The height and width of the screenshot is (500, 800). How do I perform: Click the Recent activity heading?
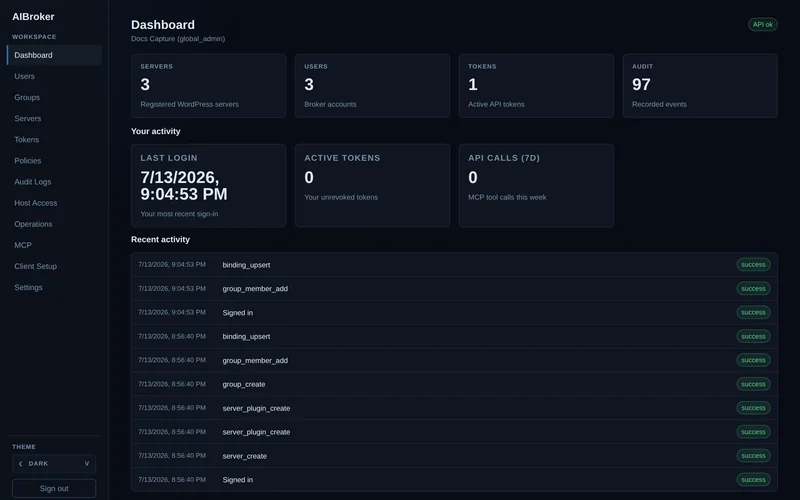pyautogui.click(x=160, y=239)
